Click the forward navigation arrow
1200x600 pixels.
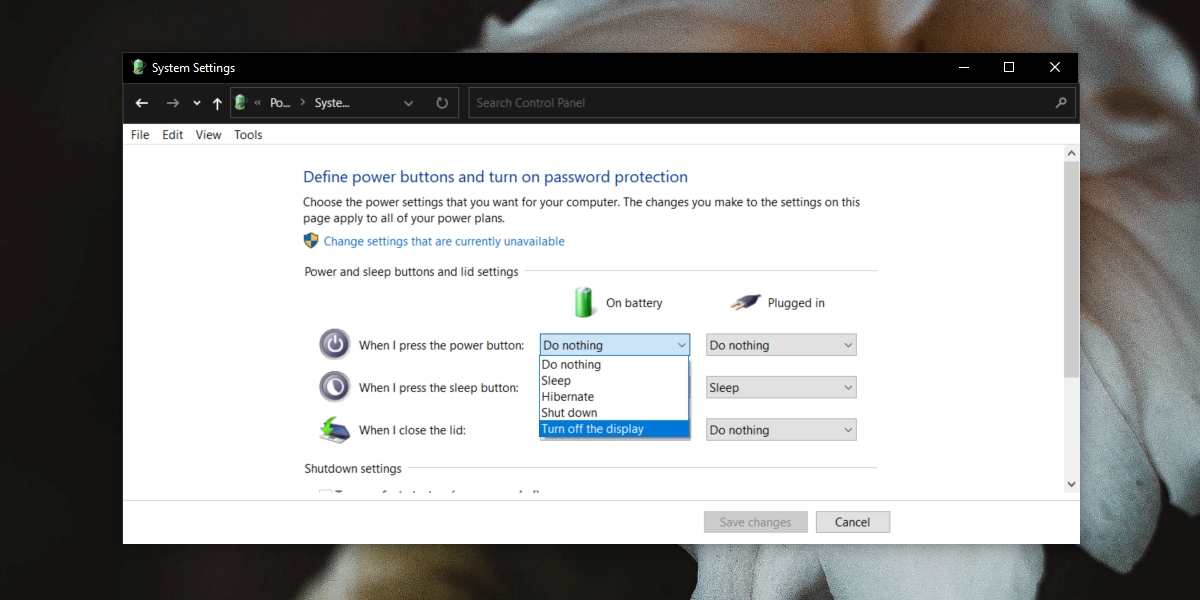pyautogui.click(x=173, y=103)
